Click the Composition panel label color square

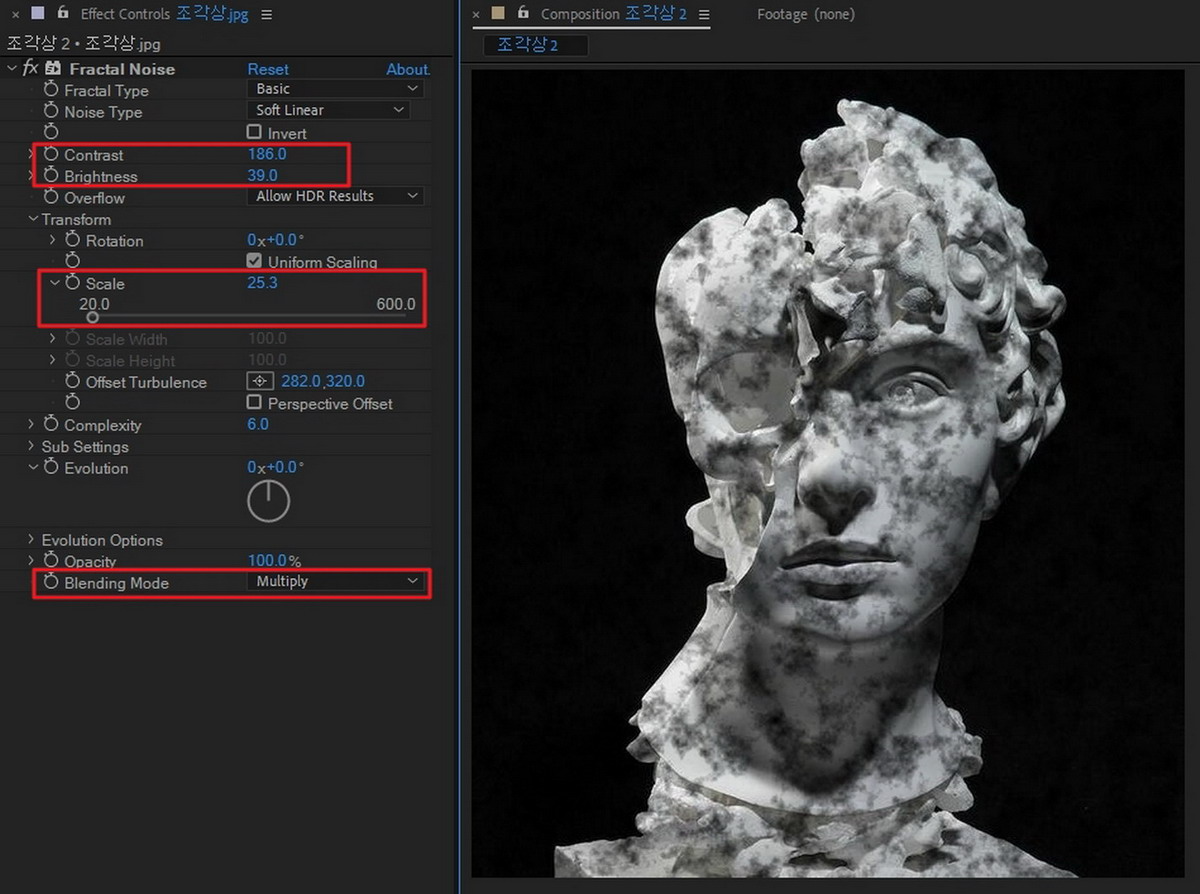click(498, 14)
